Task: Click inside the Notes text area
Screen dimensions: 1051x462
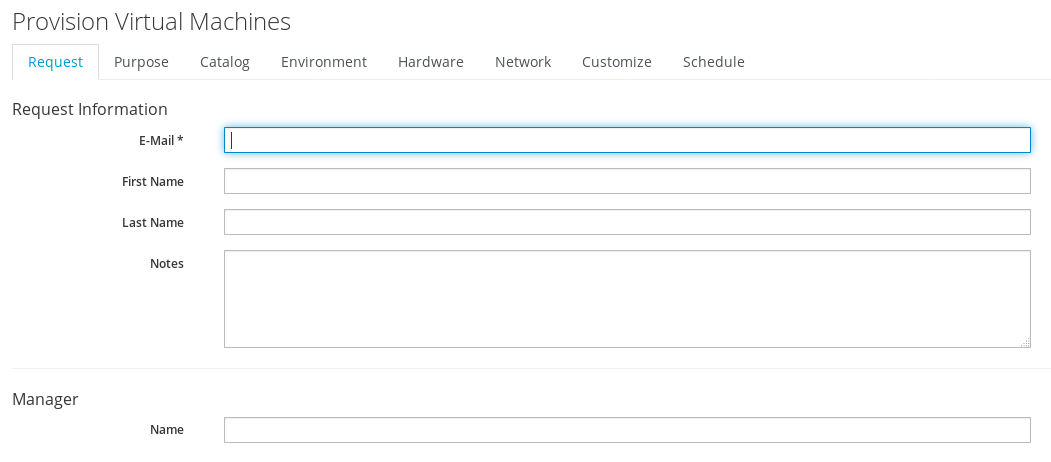Action: point(627,299)
